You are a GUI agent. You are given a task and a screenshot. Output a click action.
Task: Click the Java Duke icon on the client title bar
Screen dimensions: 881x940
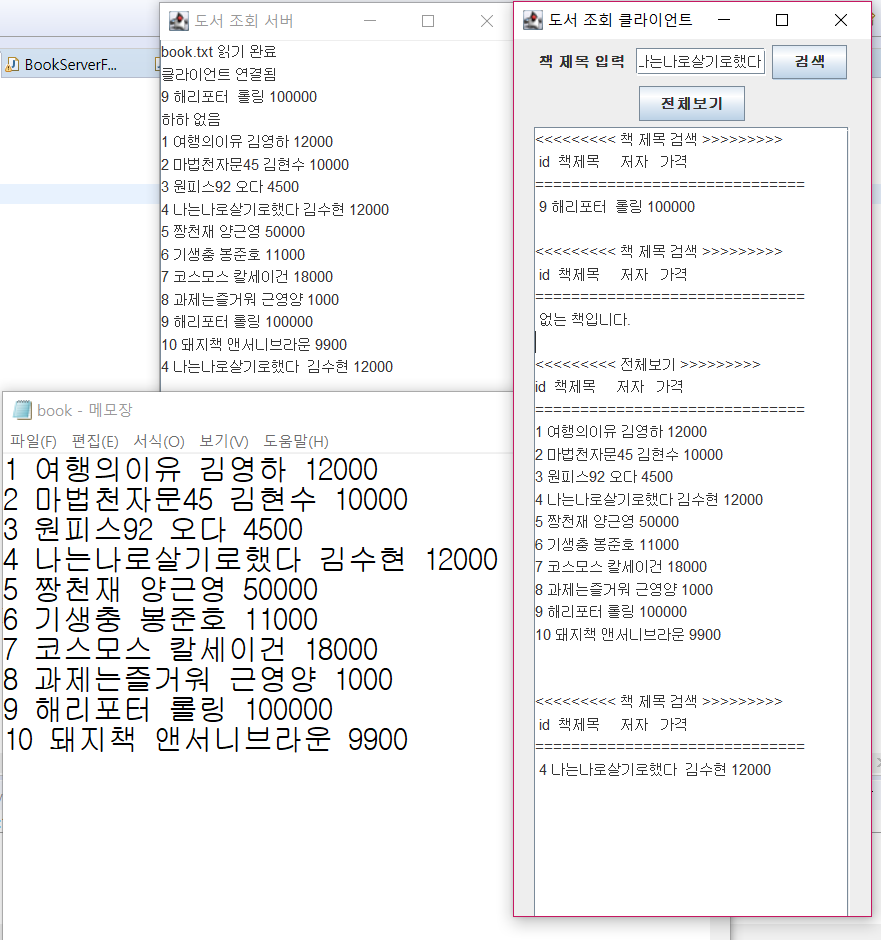coord(532,20)
